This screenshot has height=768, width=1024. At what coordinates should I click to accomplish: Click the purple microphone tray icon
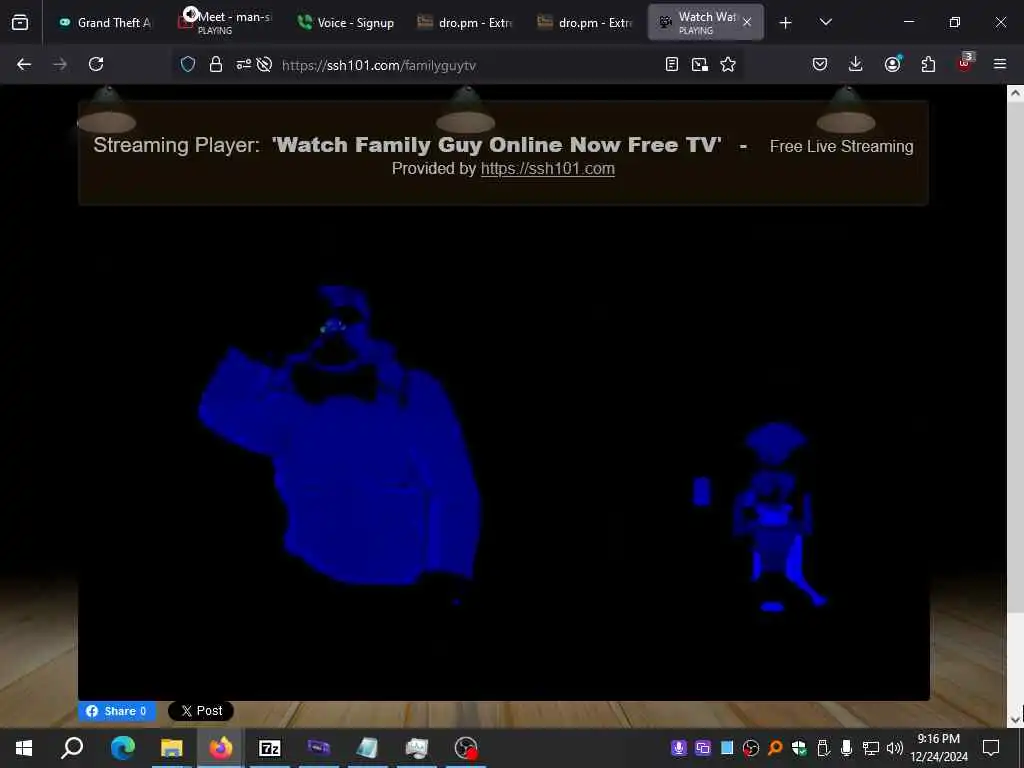tap(679, 748)
